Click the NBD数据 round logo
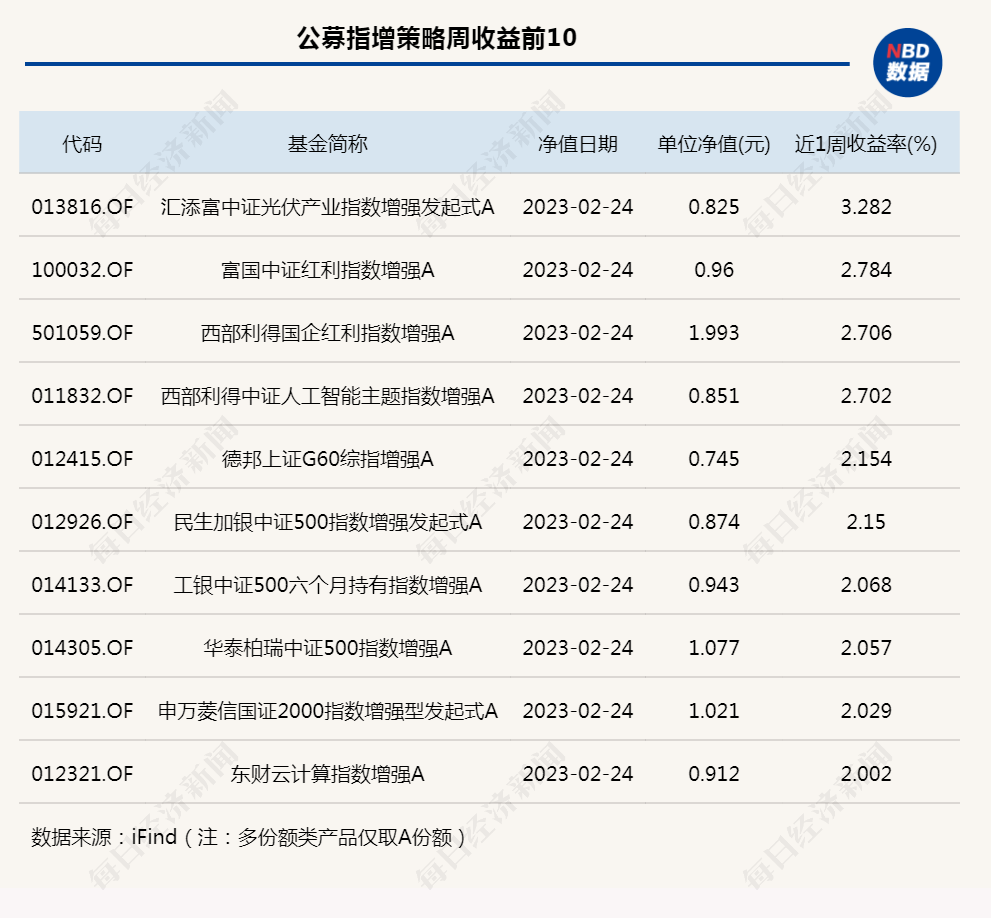Viewport: 991px width, 918px height. click(x=908, y=63)
